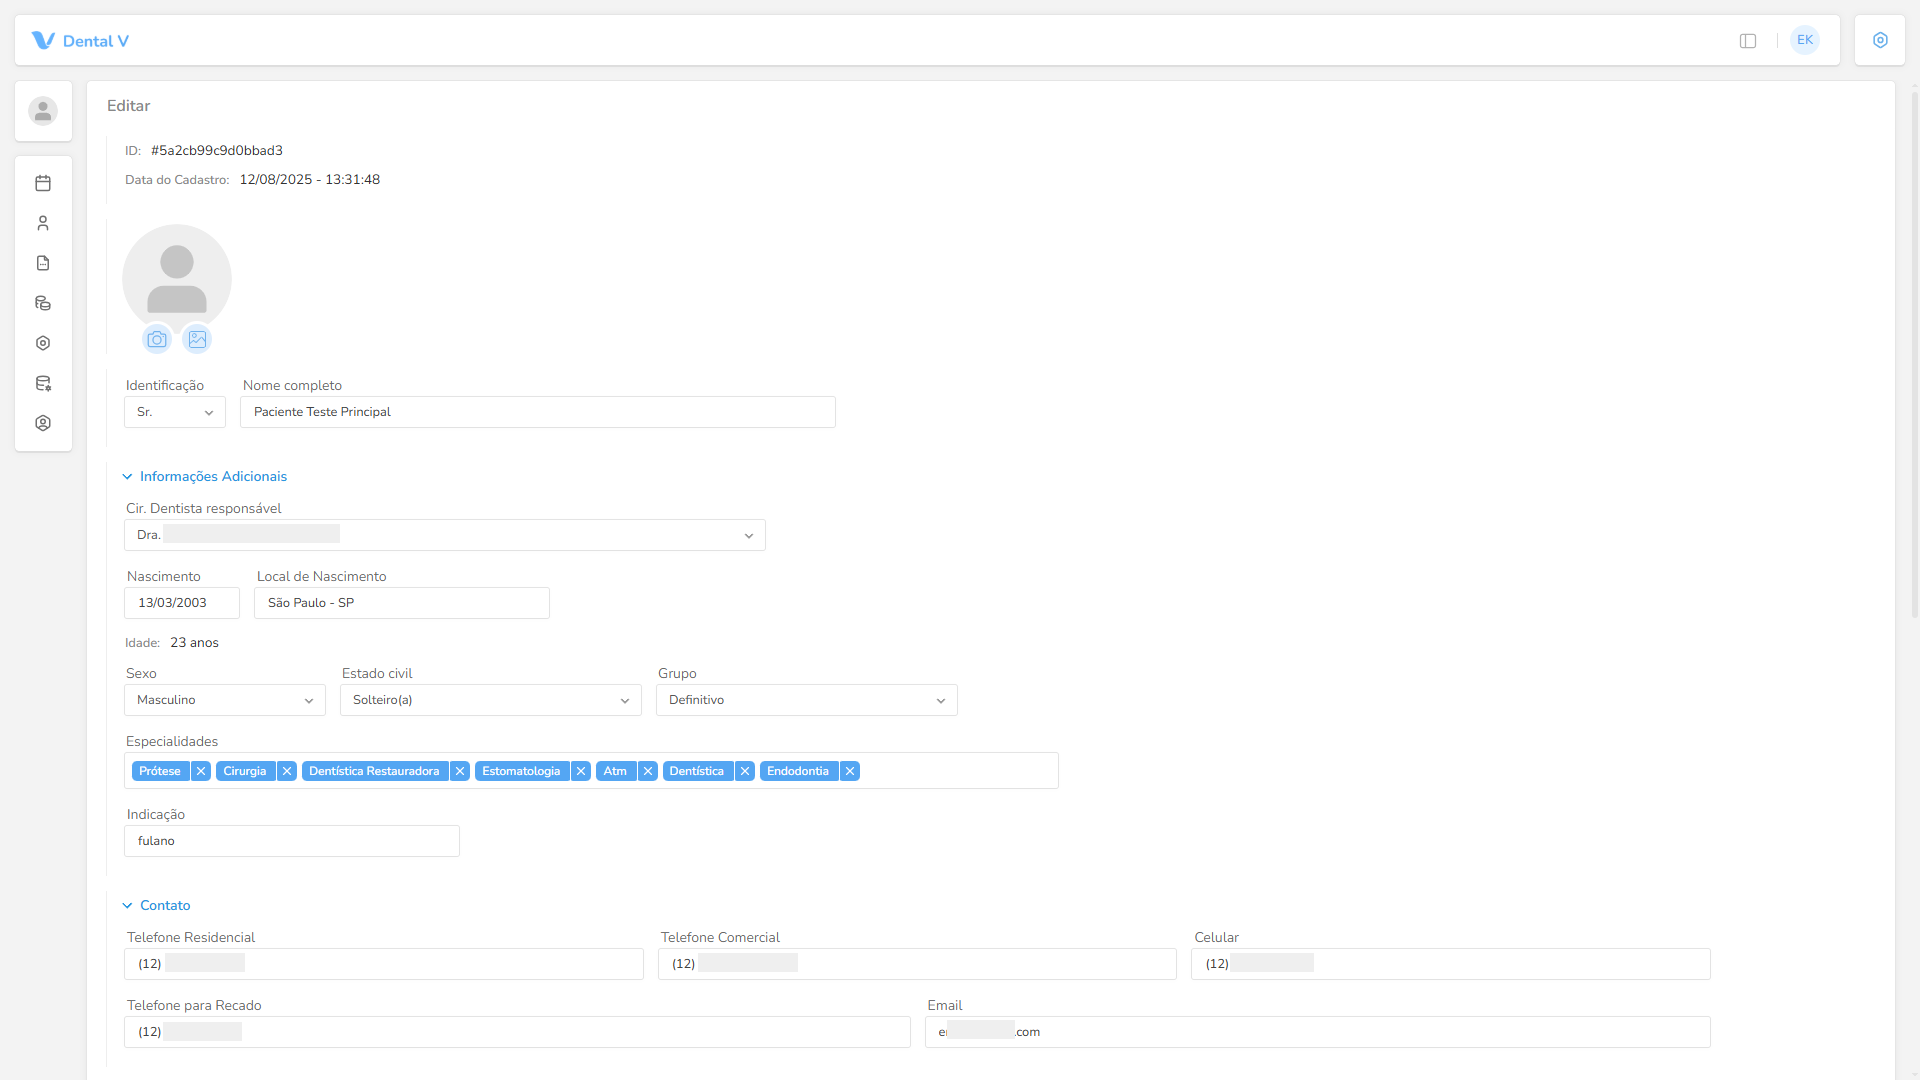This screenshot has width=1920, height=1080.
Task: Click the image upload icon under avatar
Action: coord(197,339)
